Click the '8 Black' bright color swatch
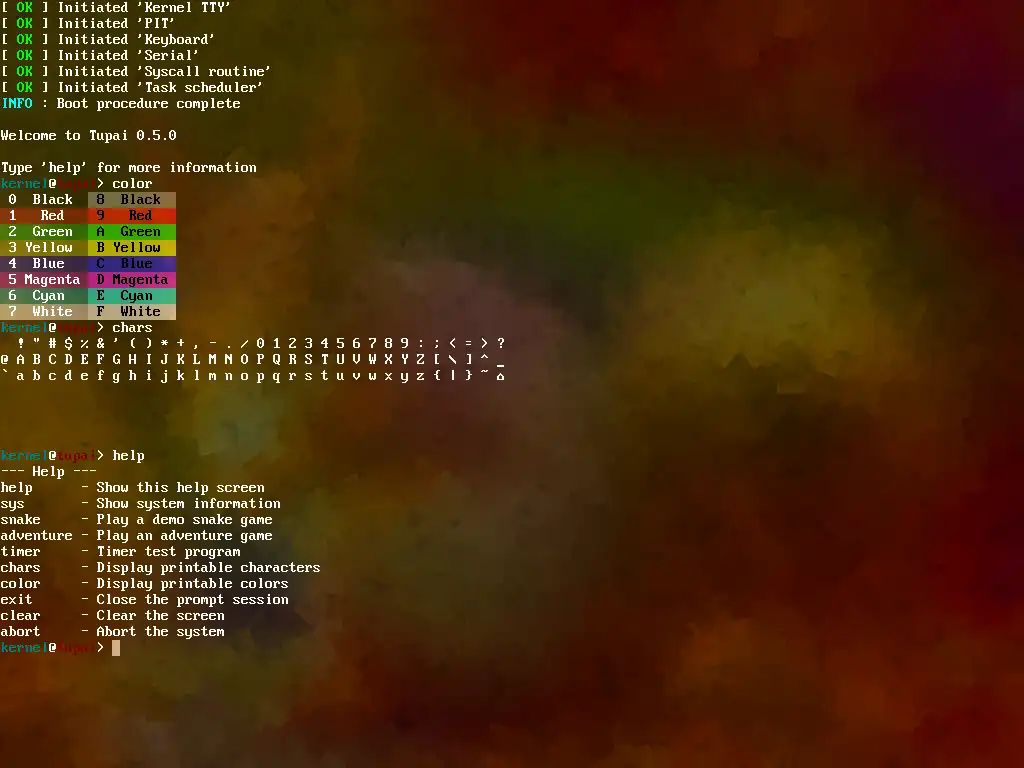 132,200
